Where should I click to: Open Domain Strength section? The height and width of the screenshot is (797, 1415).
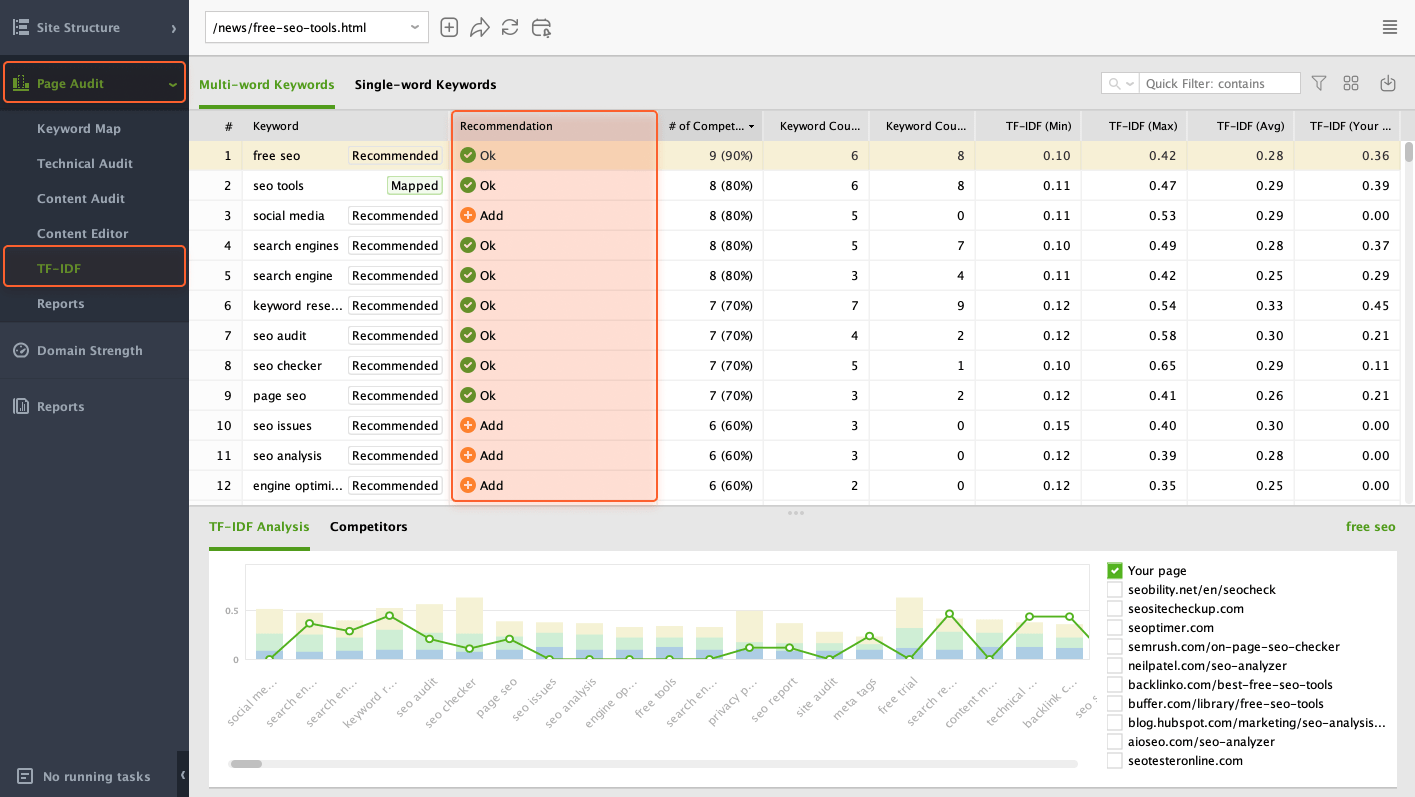[90, 350]
